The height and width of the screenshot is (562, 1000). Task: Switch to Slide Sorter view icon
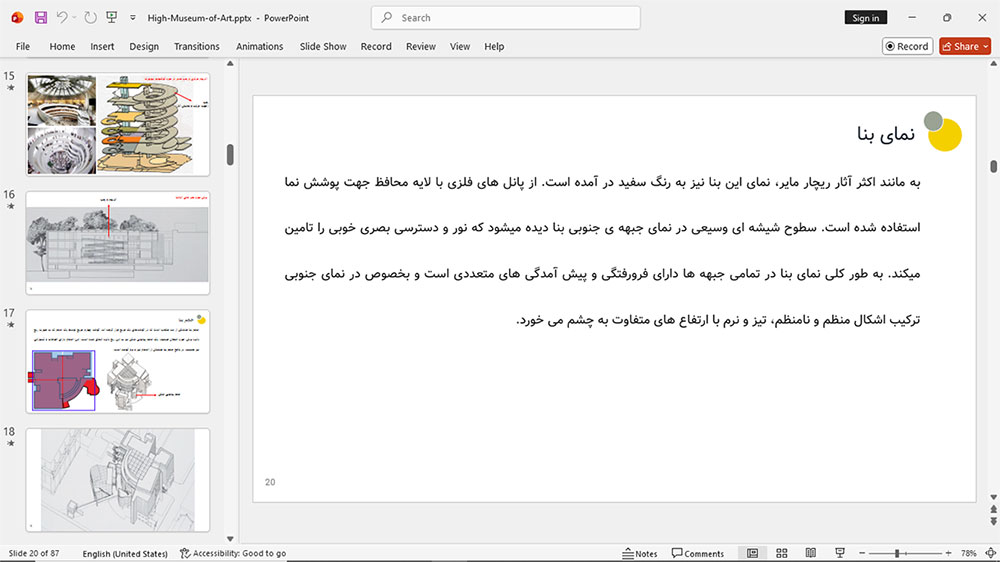click(782, 553)
